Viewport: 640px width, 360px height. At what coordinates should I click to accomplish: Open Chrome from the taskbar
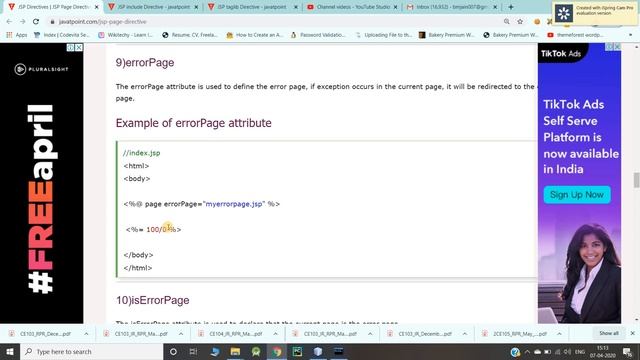277,351
